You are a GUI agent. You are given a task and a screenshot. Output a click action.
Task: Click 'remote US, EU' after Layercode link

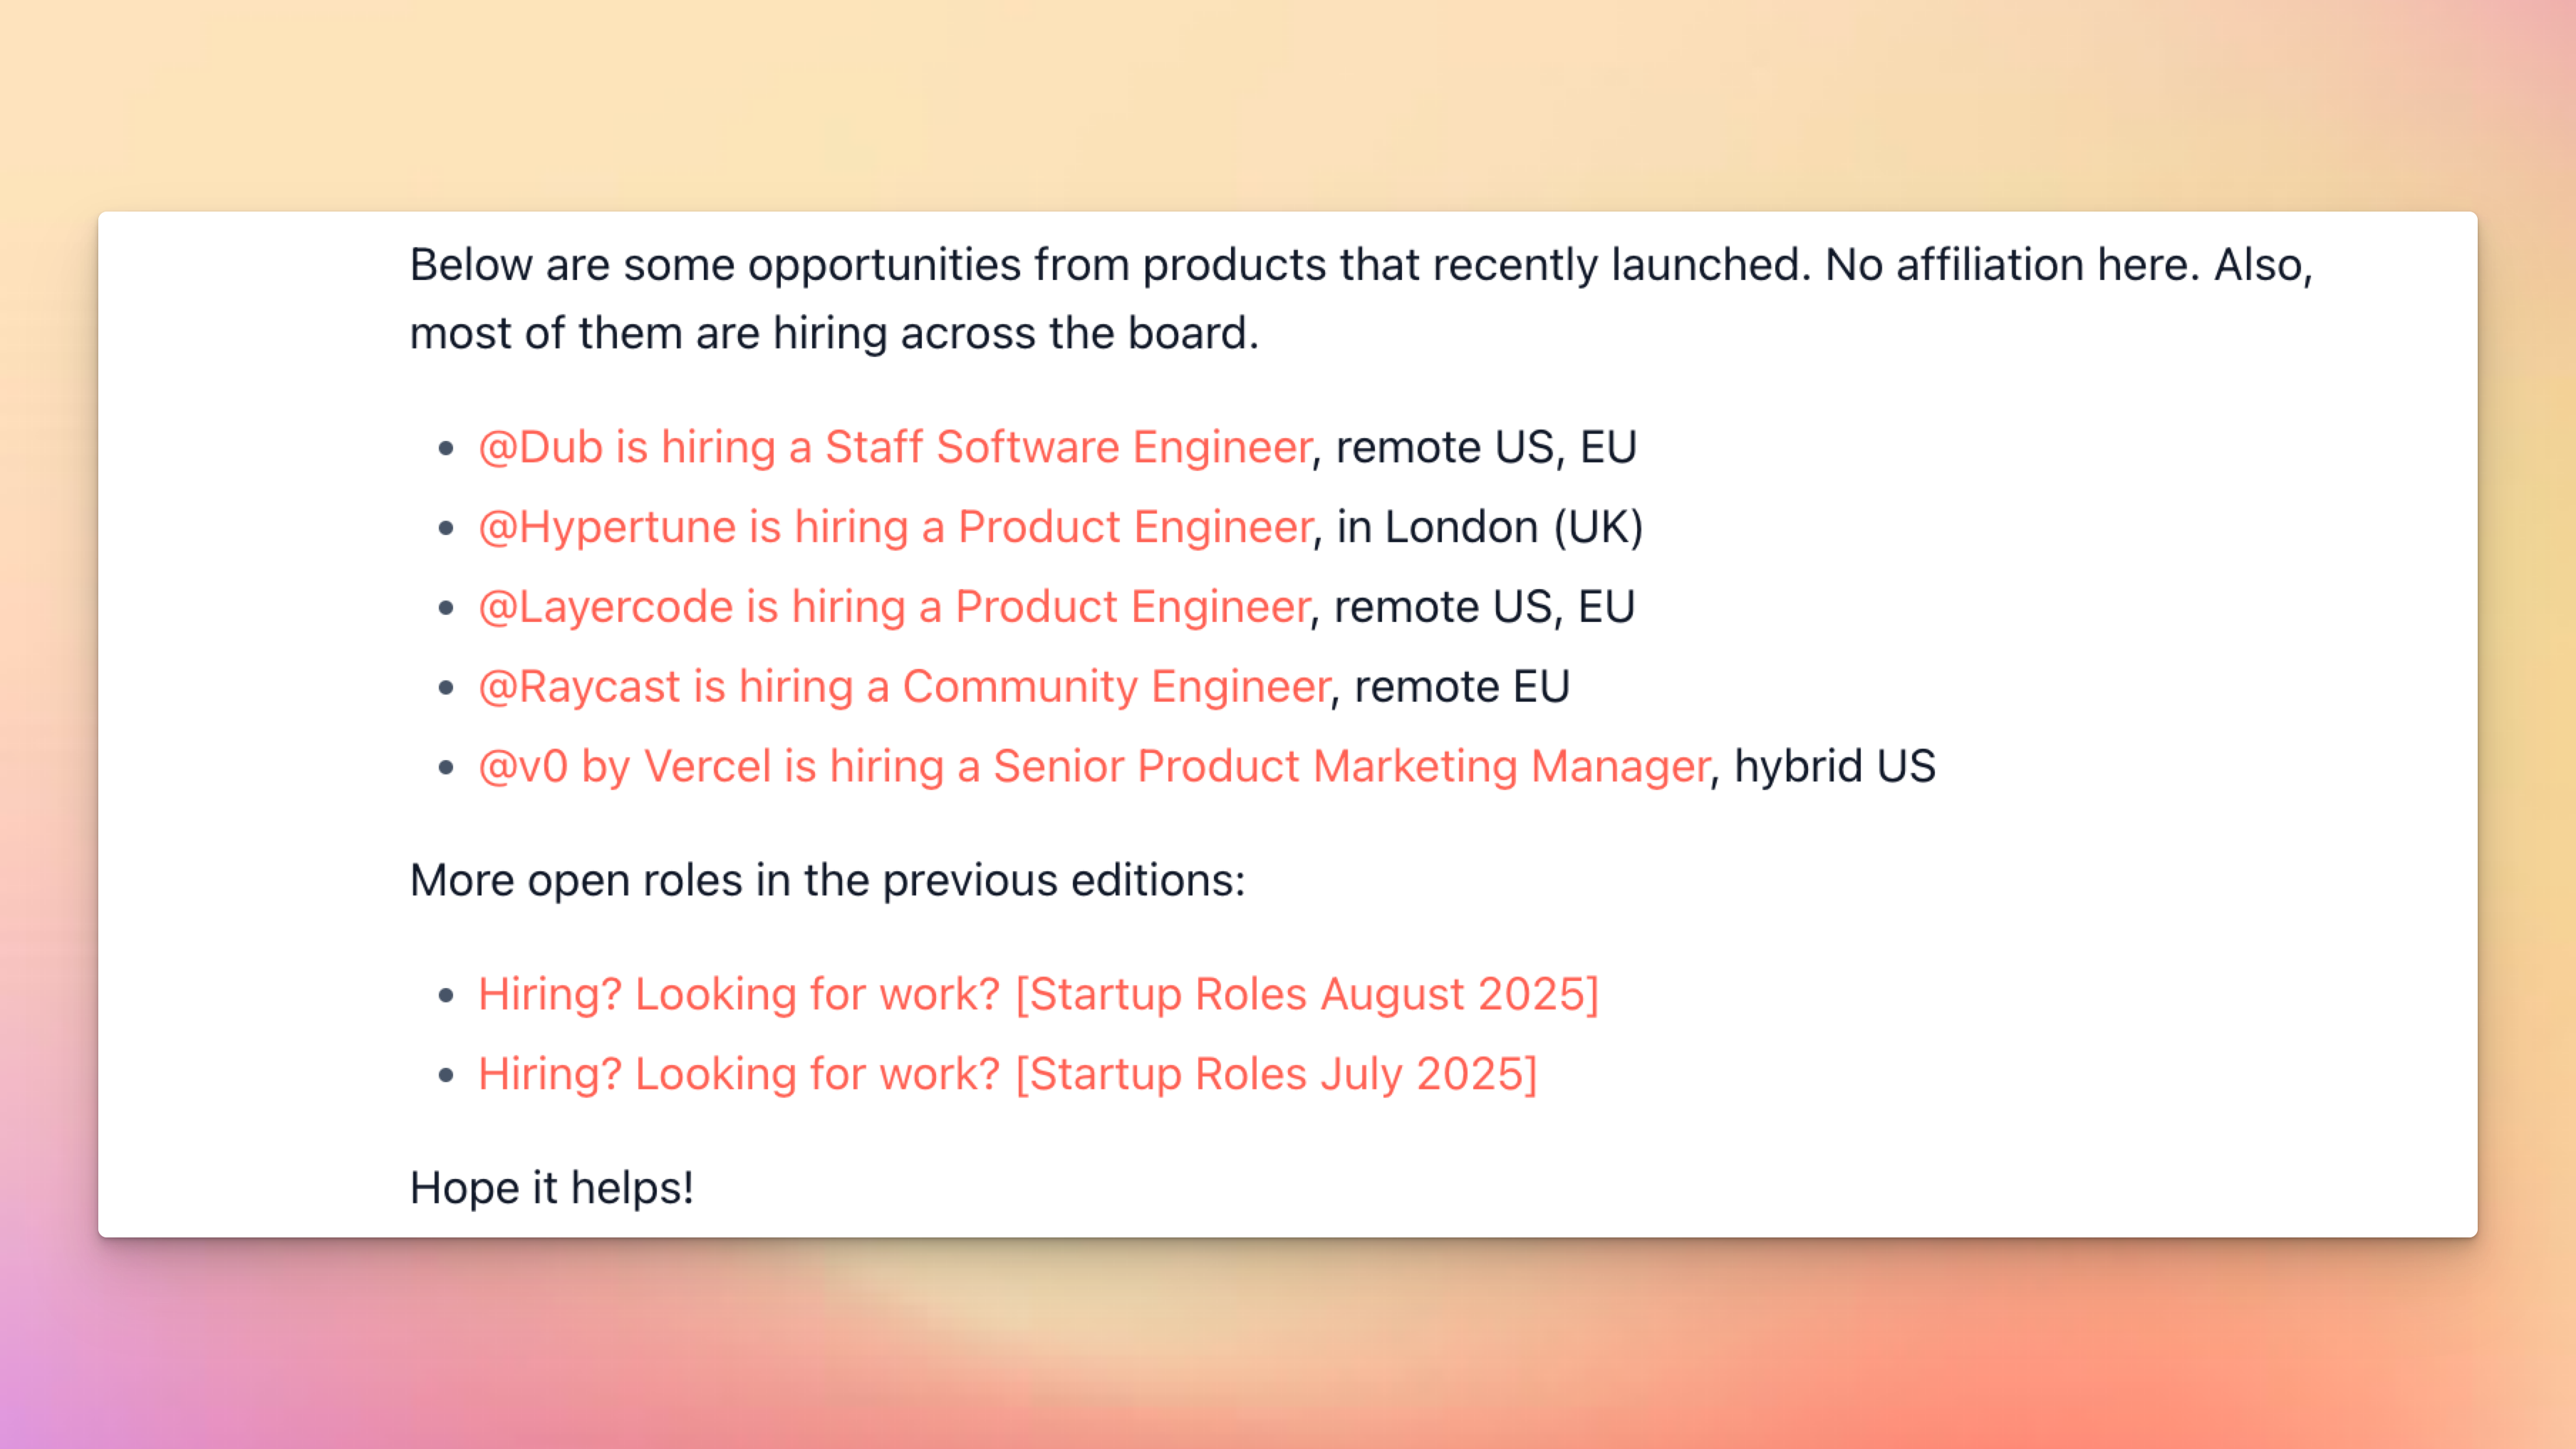click(1483, 607)
